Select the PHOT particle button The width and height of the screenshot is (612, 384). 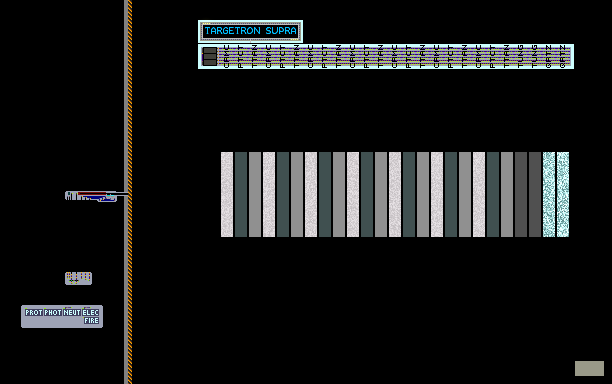pyautogui.click(x=53, y=313)
